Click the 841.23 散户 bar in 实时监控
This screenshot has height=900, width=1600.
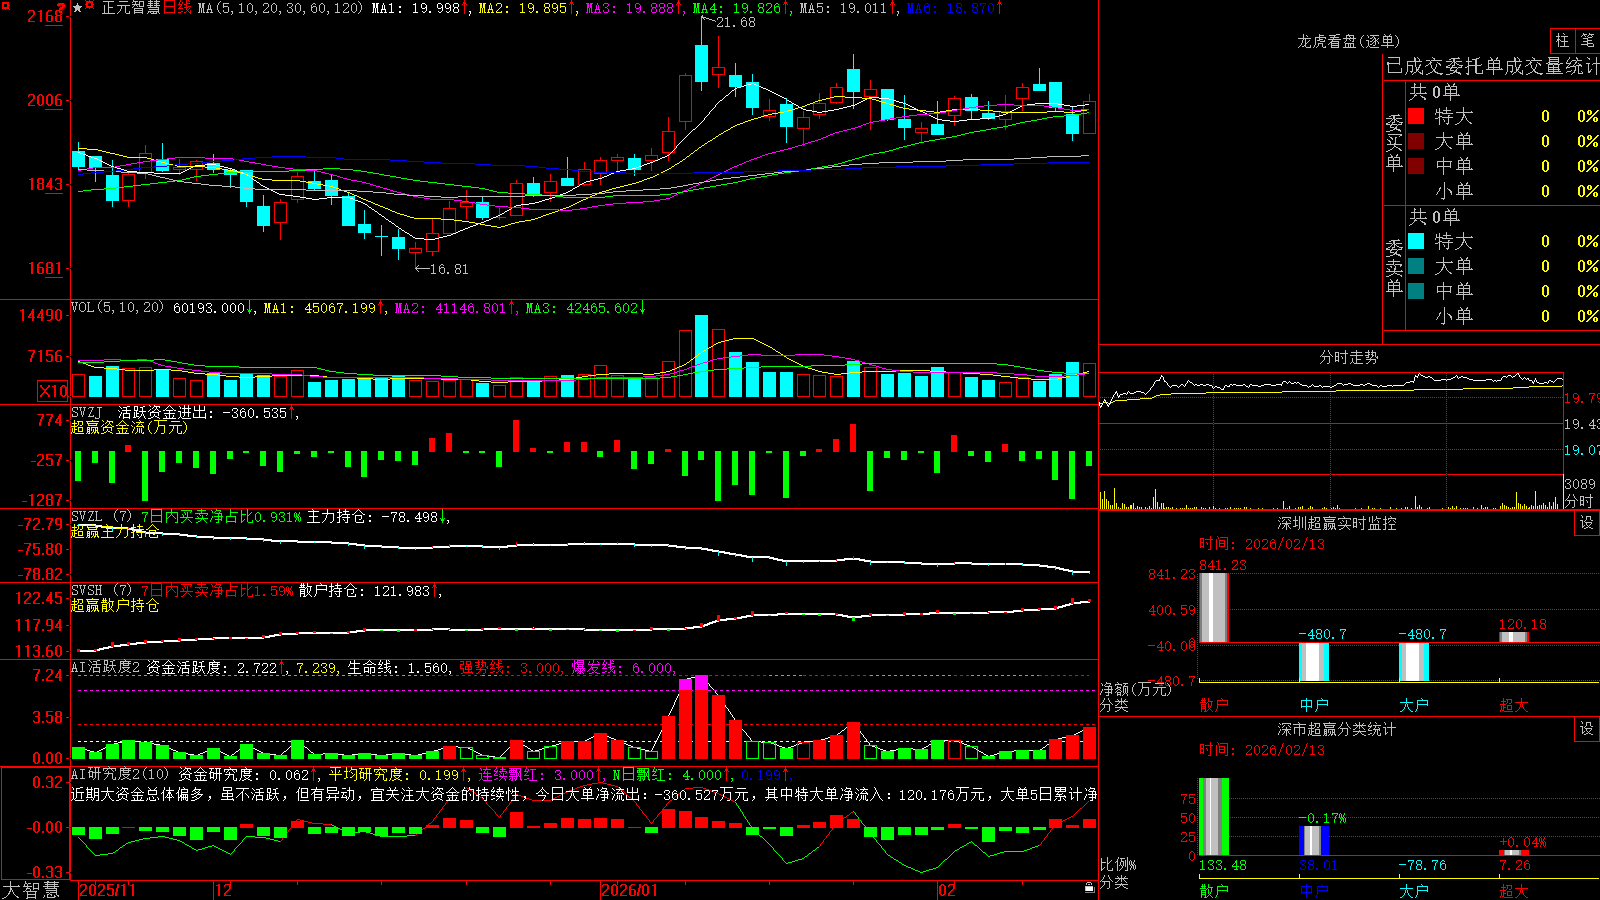1213,607
